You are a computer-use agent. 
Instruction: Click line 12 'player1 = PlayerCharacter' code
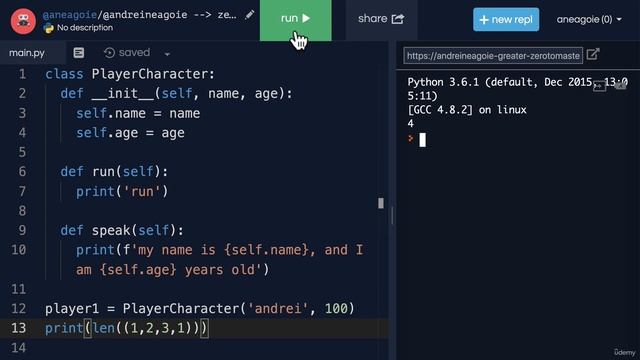click(200, 309)
